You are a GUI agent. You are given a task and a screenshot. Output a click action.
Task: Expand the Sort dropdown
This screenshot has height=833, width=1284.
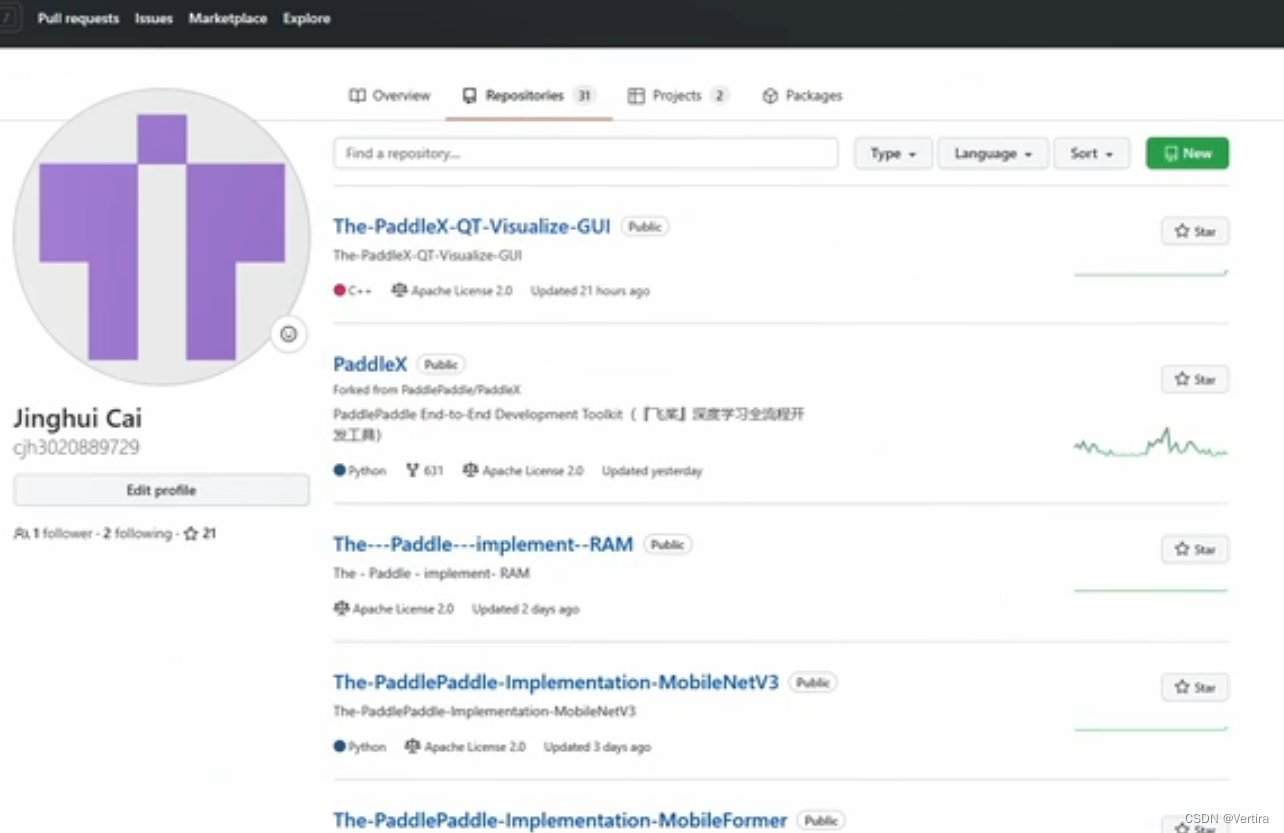click(x=1091, y=153)
